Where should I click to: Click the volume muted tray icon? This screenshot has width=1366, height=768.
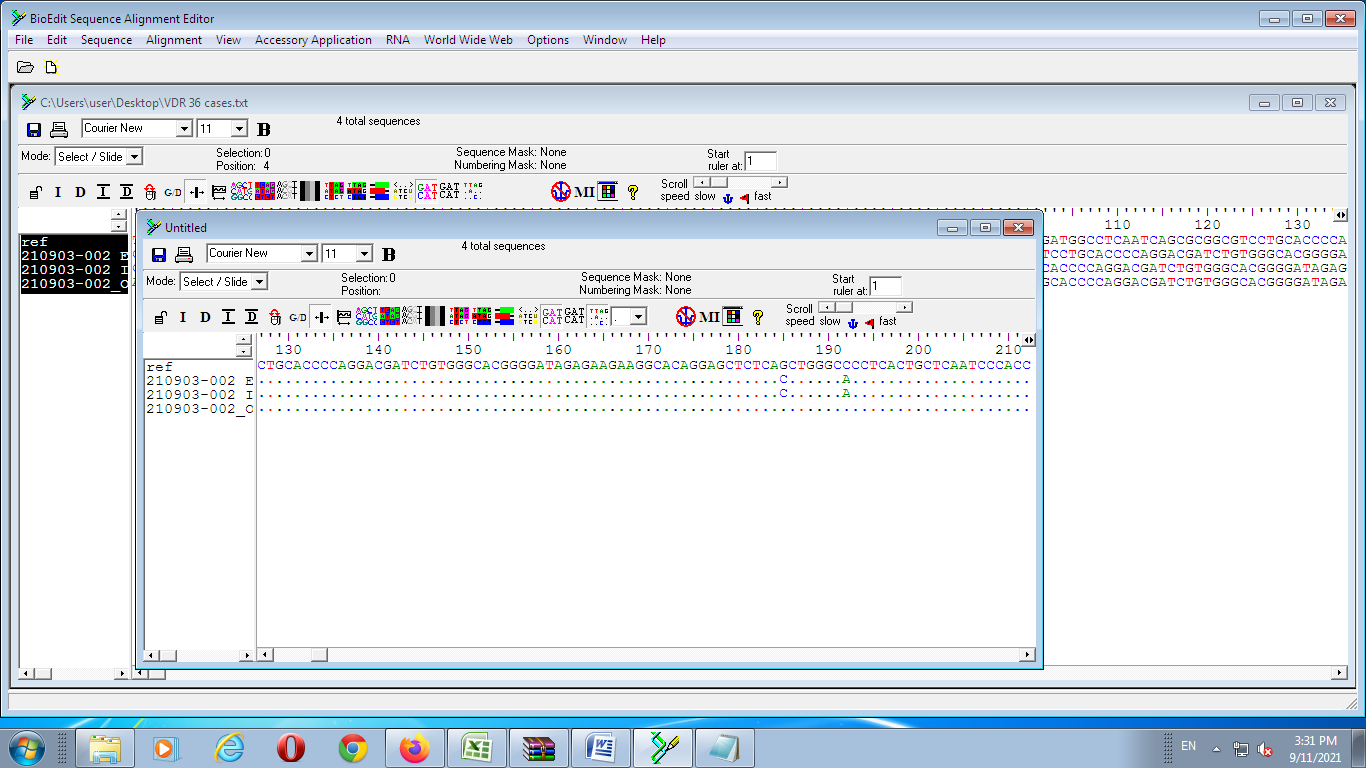[x=1265, y=748]
